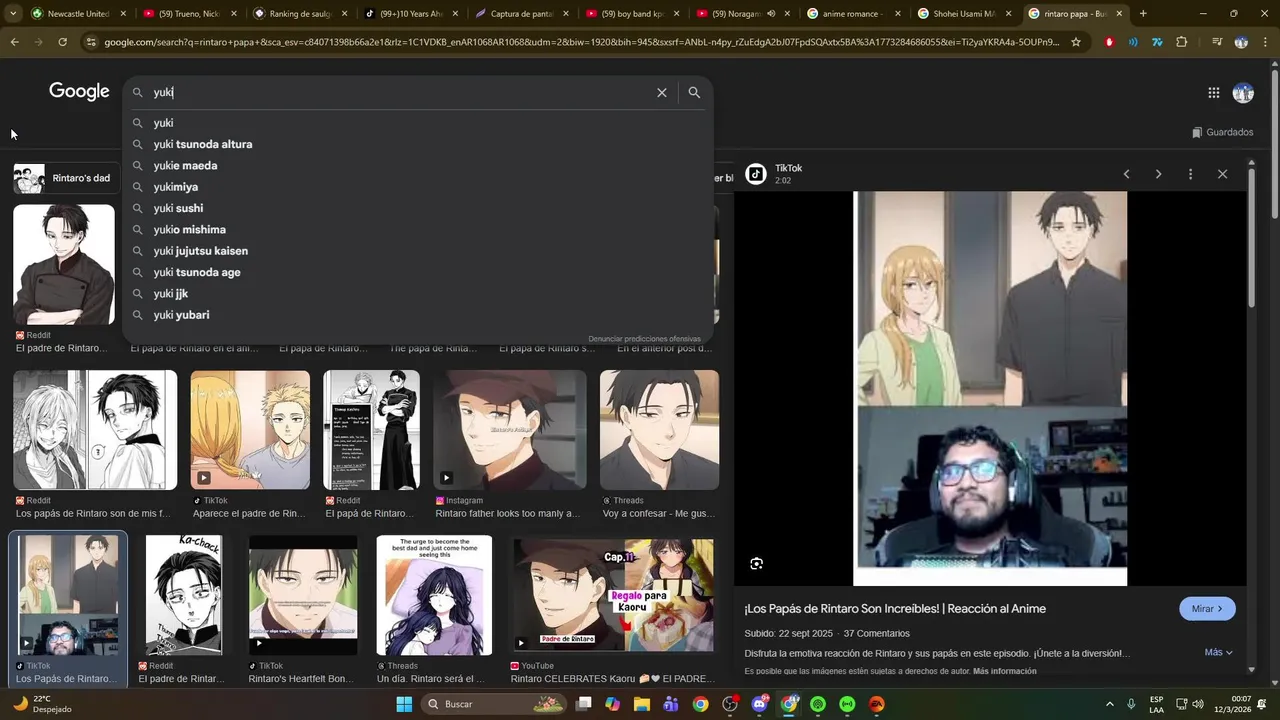Open the Google apps grid
The image size is (1280, 720).
(x=1213, y=93)
